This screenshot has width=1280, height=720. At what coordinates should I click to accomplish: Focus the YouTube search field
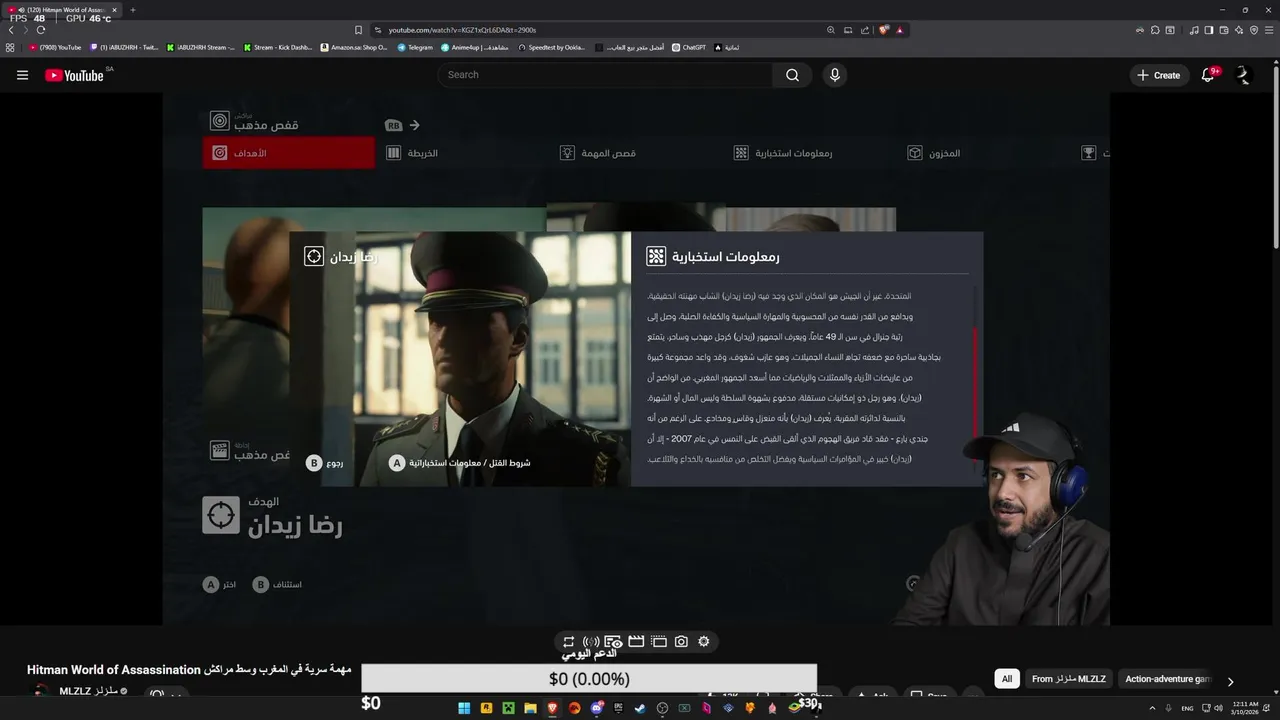click(x=605, y=75)
